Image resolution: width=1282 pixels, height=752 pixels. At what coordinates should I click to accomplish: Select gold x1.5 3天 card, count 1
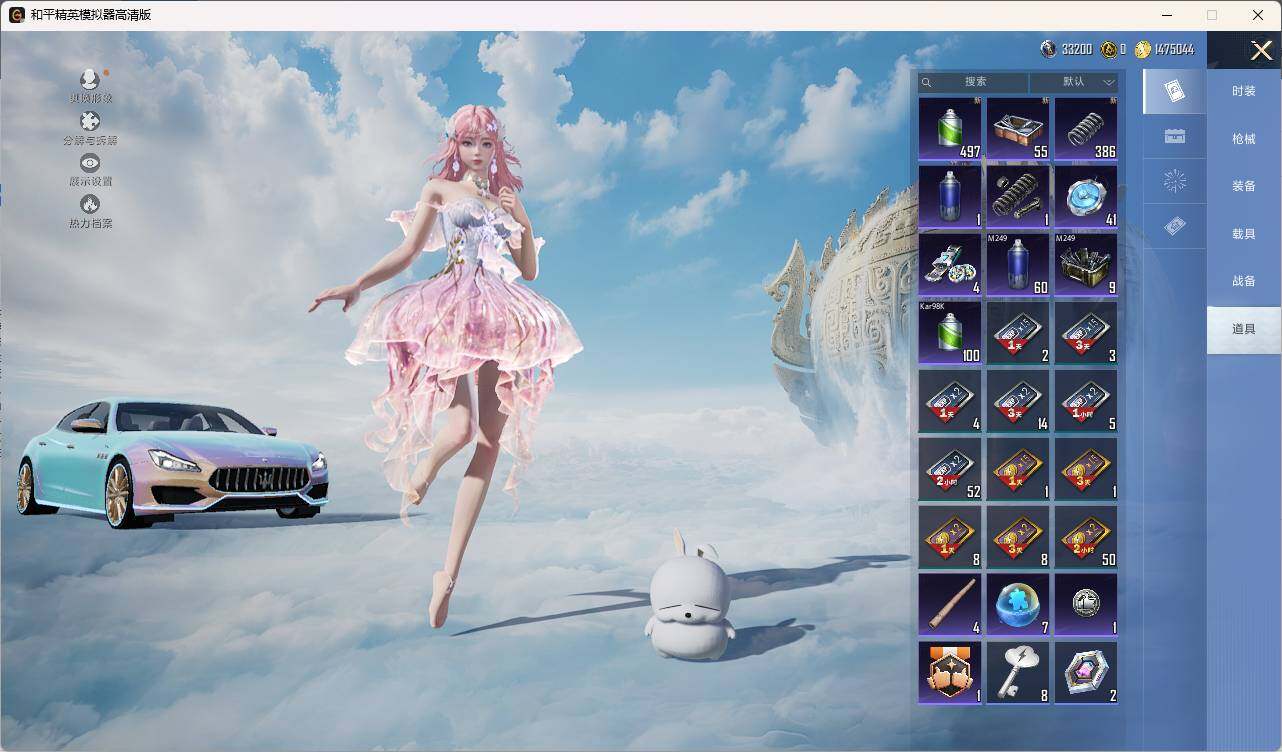[x=1086, y=468]
